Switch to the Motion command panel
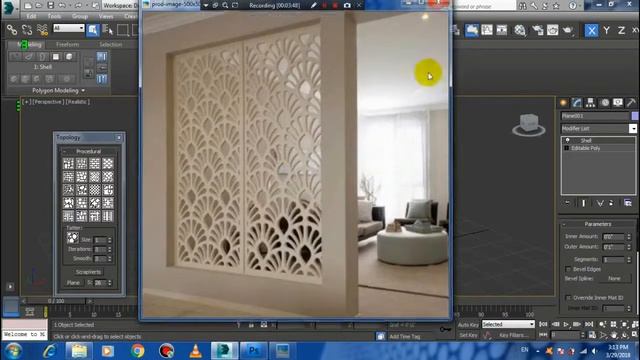This screenshot has width=640, height=360. coord(604,103)
